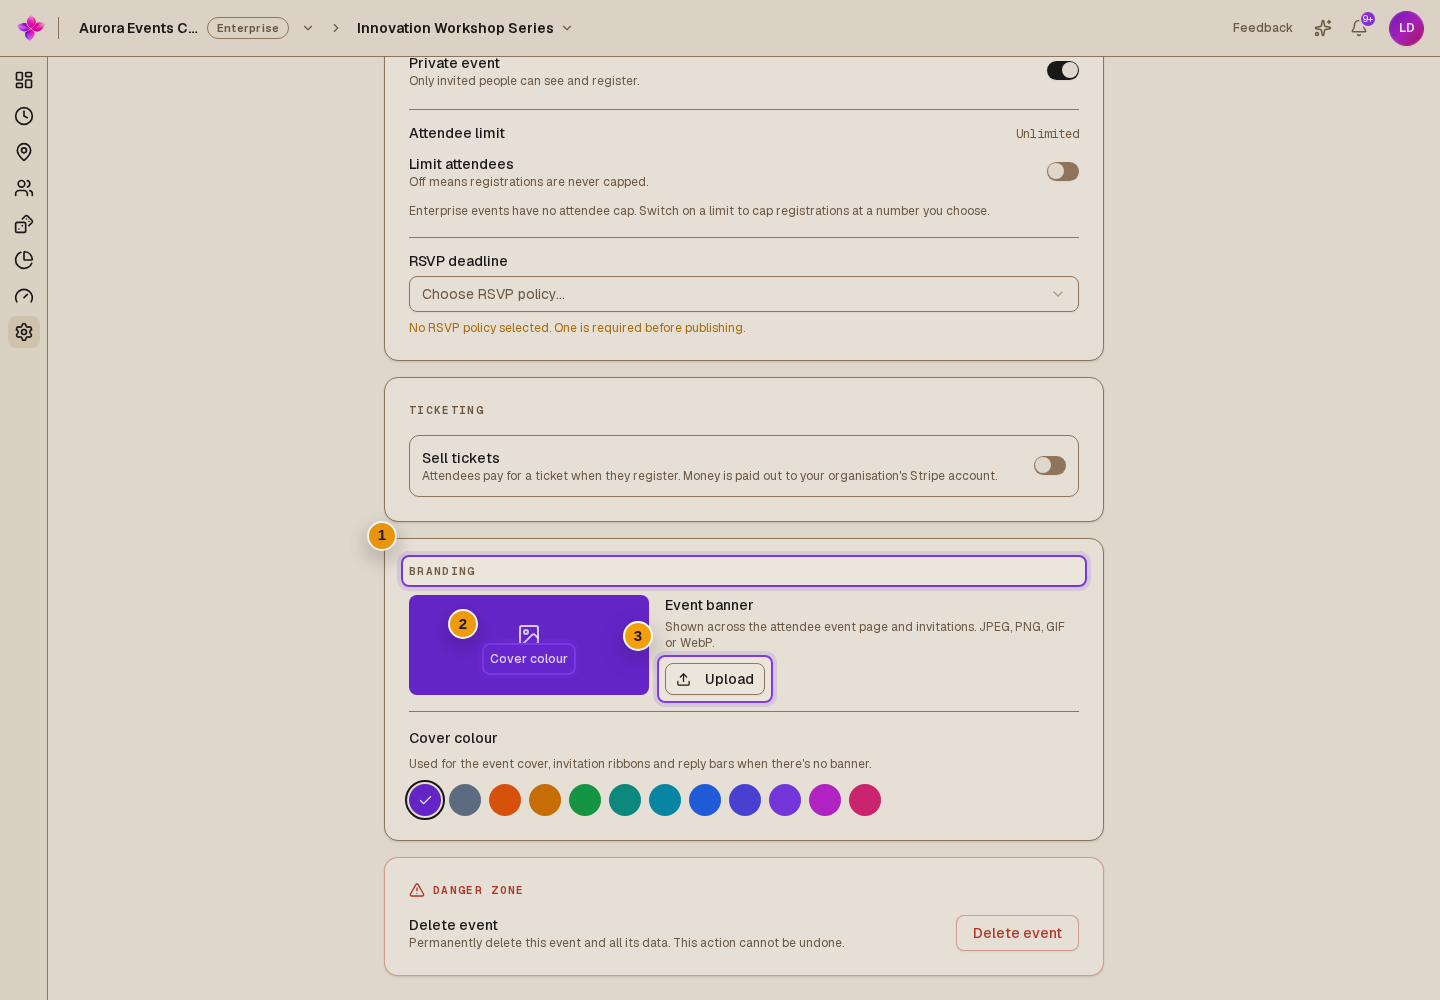Choose the bright green cover colour swatch

(585, 800)
